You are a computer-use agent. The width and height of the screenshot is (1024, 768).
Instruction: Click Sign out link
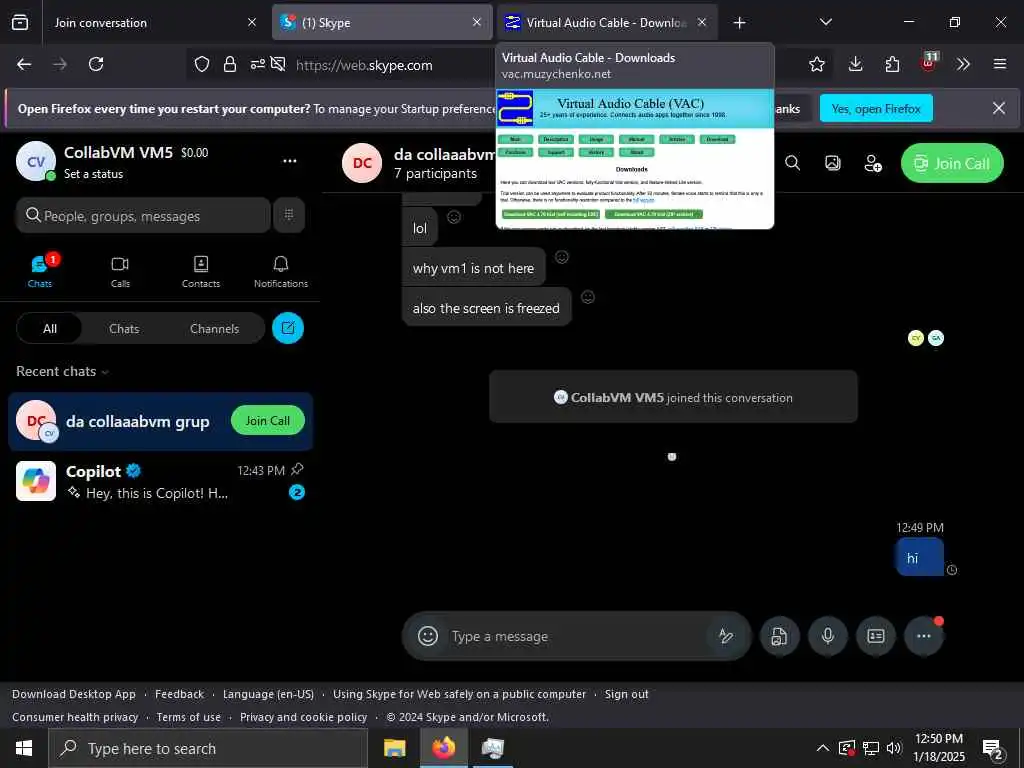point(626,694)
